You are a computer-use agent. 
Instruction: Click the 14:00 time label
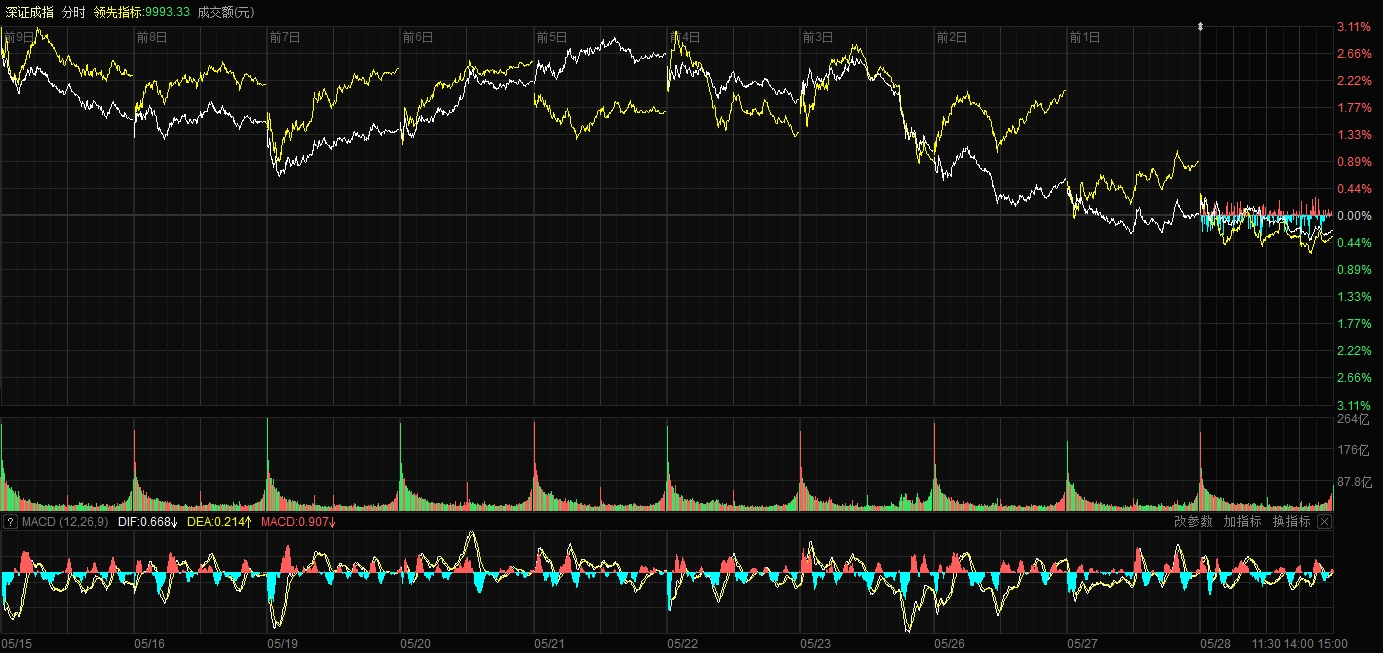point(1299,644)
